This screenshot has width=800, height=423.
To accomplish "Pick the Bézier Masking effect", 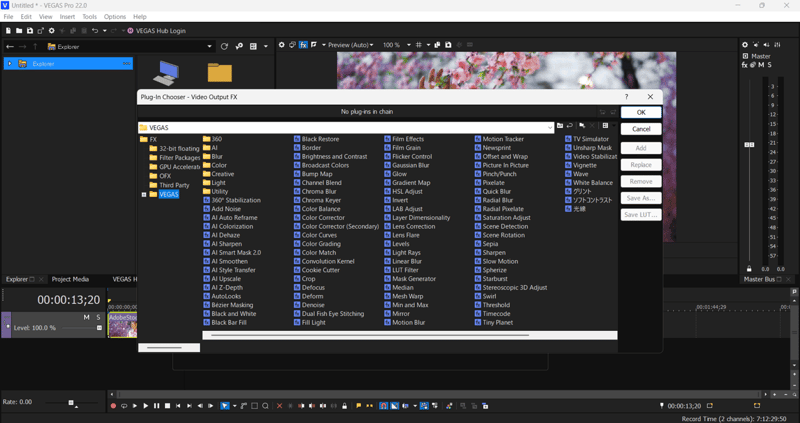I will coord(232,305).
